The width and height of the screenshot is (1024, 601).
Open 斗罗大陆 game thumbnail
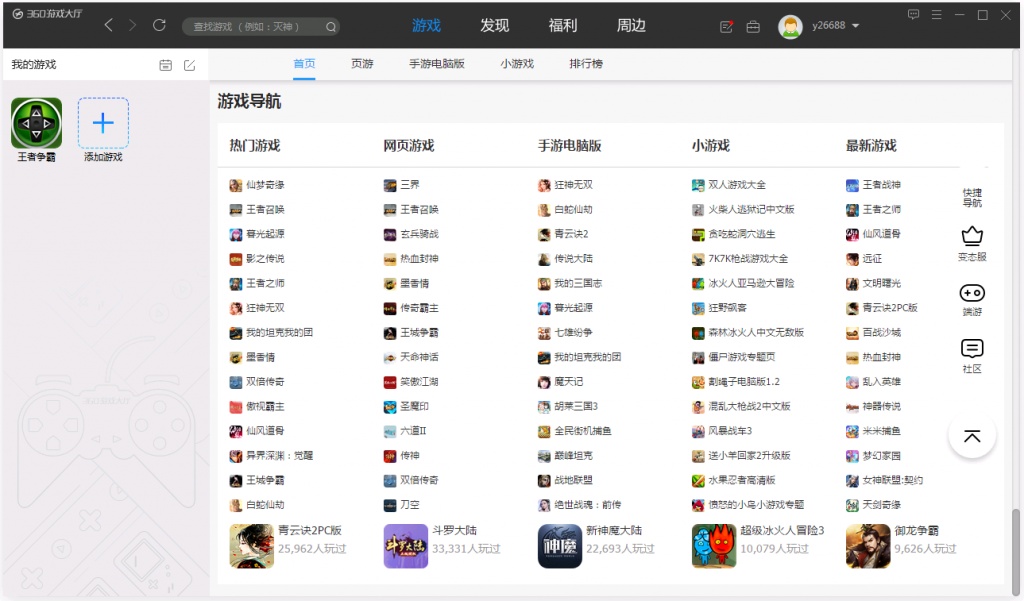coord(406,546)
